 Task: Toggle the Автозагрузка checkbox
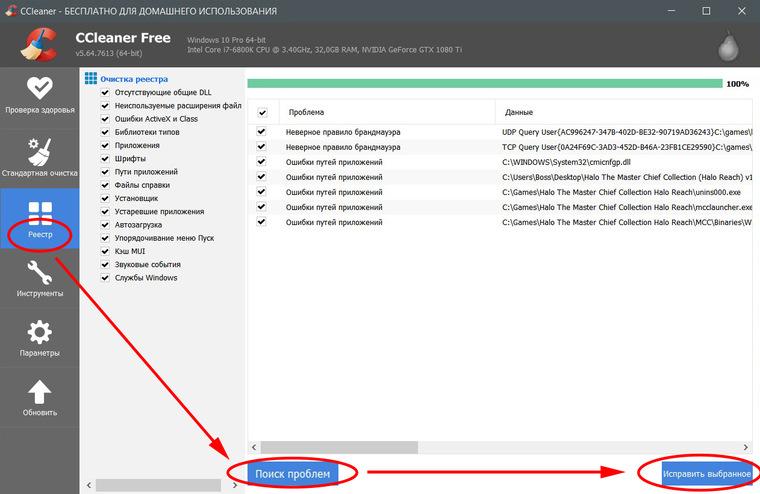[x=105, y=224]
